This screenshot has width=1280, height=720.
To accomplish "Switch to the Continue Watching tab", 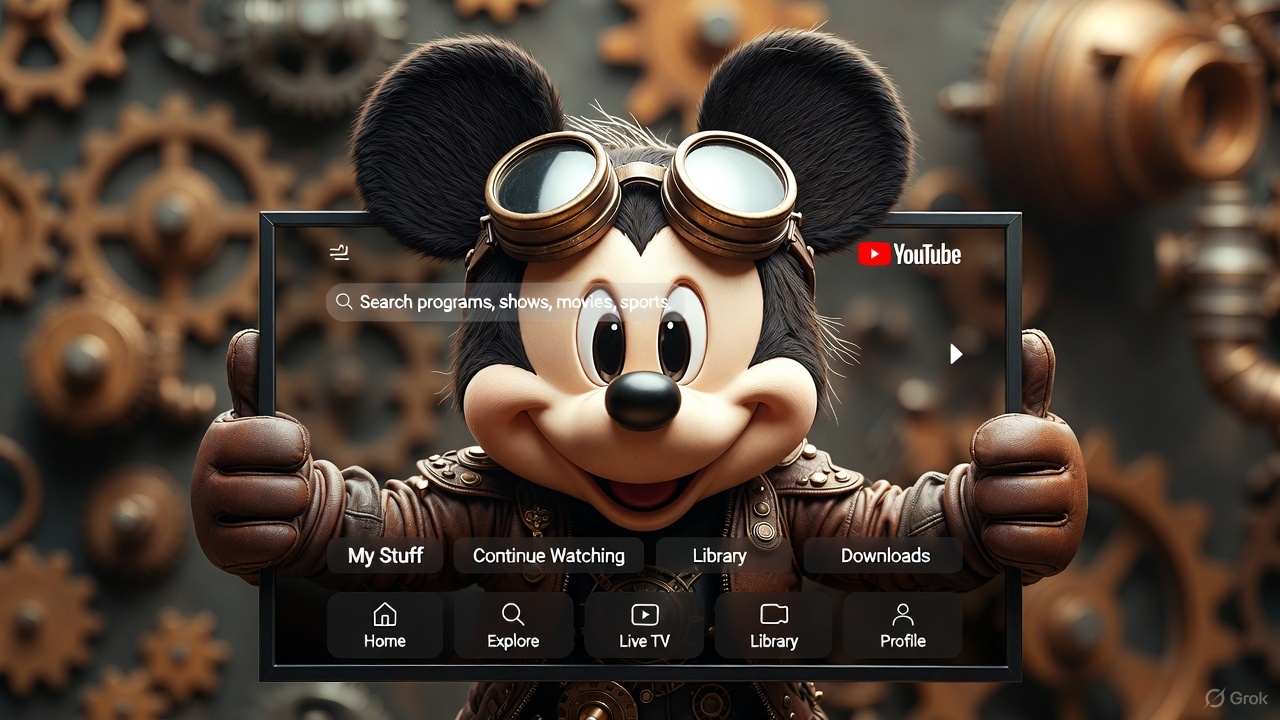I will 549,556.
